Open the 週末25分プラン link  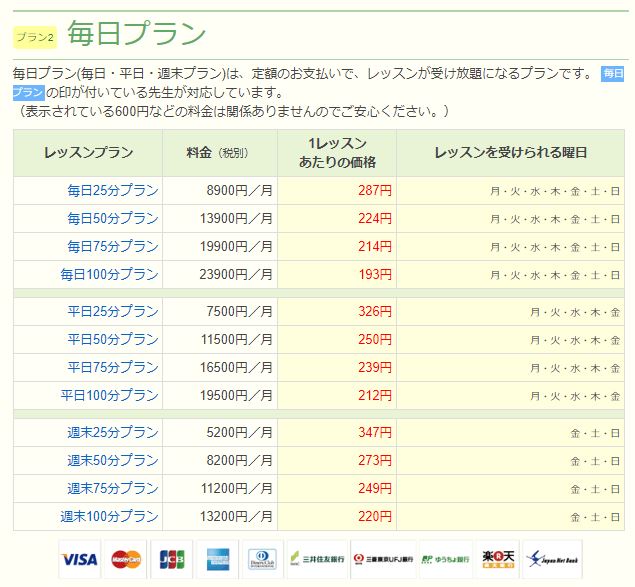[x=113, y=432]
